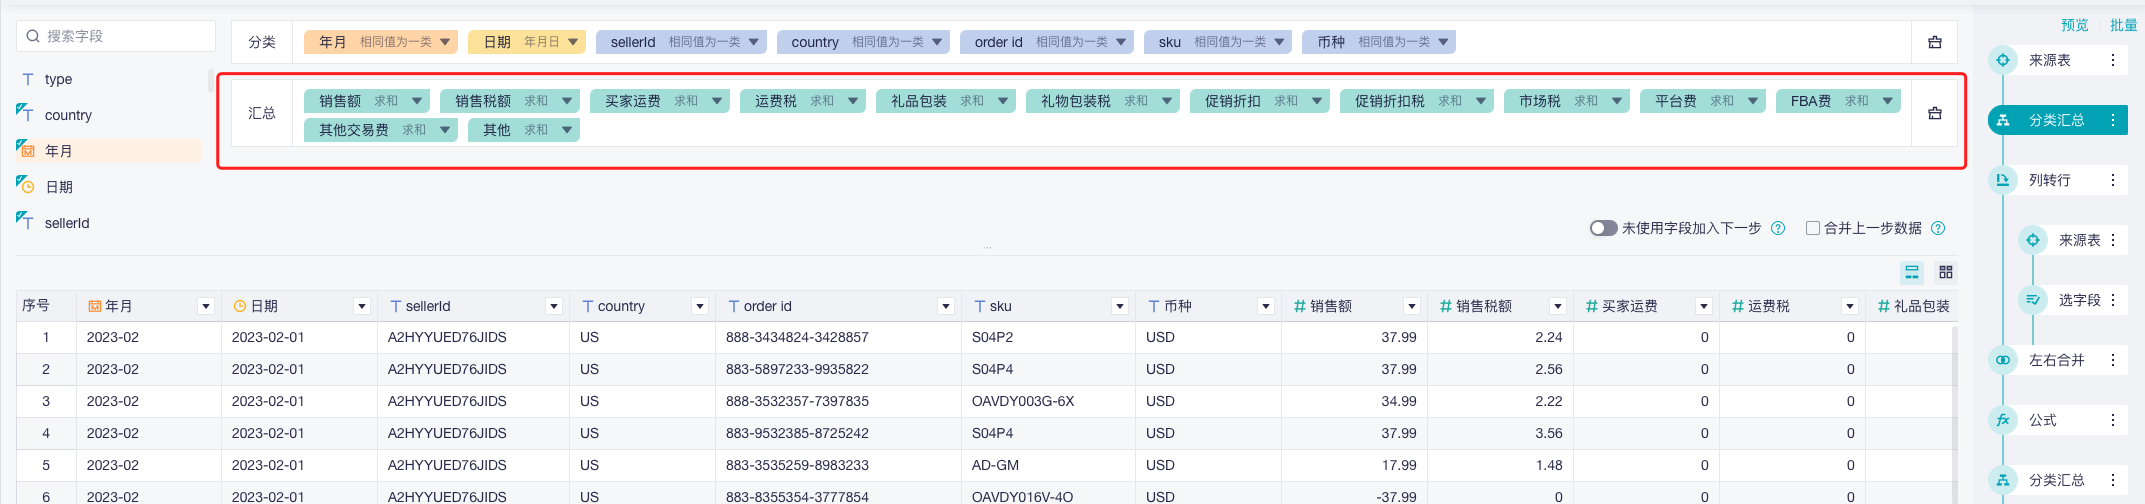Click the 批量 link
Viewport: 2145px width, 504px height.
pyautogui.click(x=2123, y=25)
